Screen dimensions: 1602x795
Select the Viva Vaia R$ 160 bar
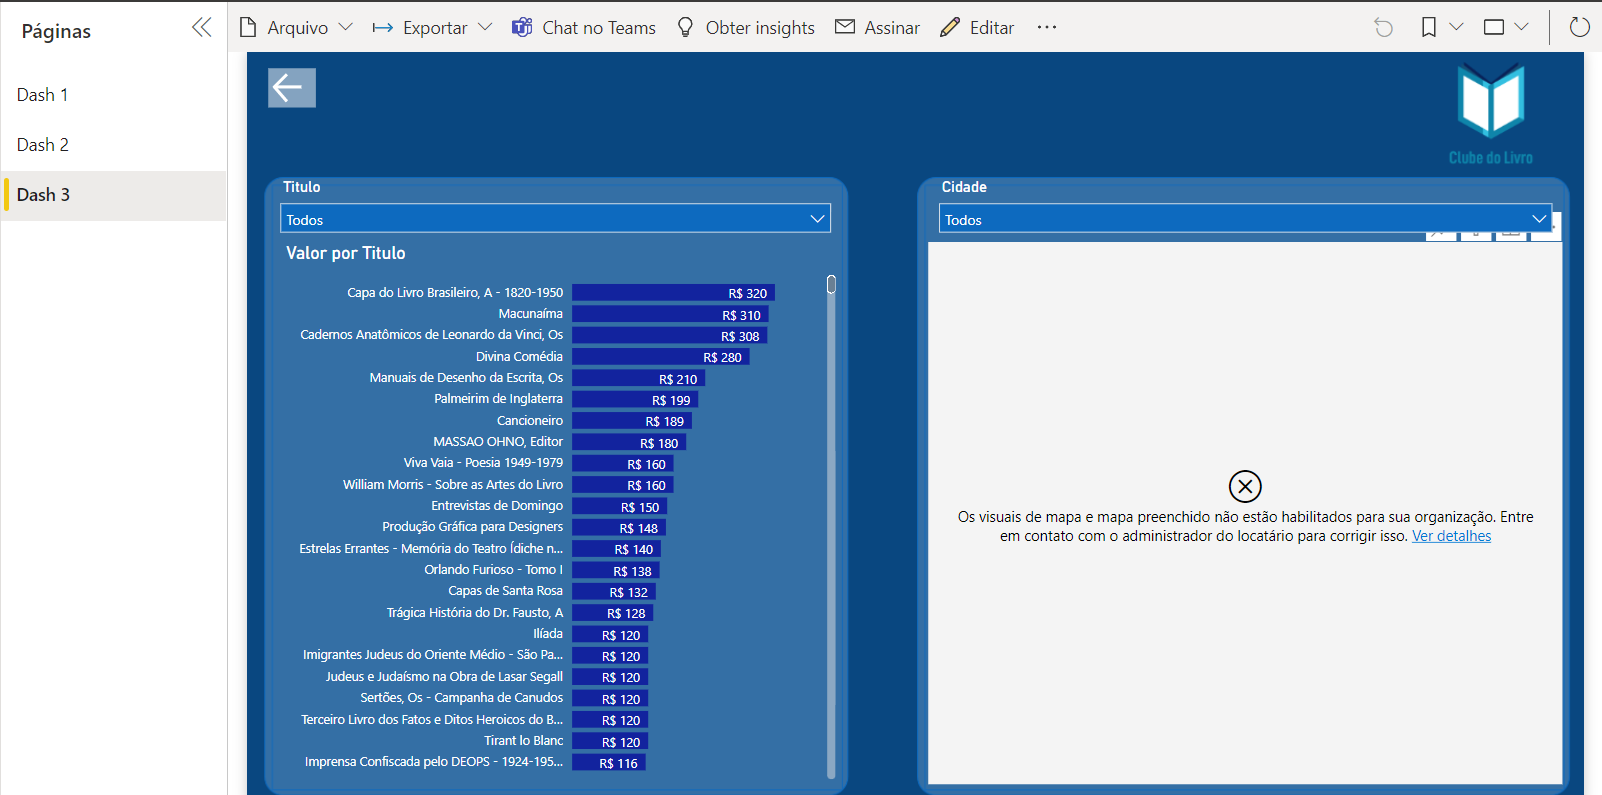tap(623, 464)
